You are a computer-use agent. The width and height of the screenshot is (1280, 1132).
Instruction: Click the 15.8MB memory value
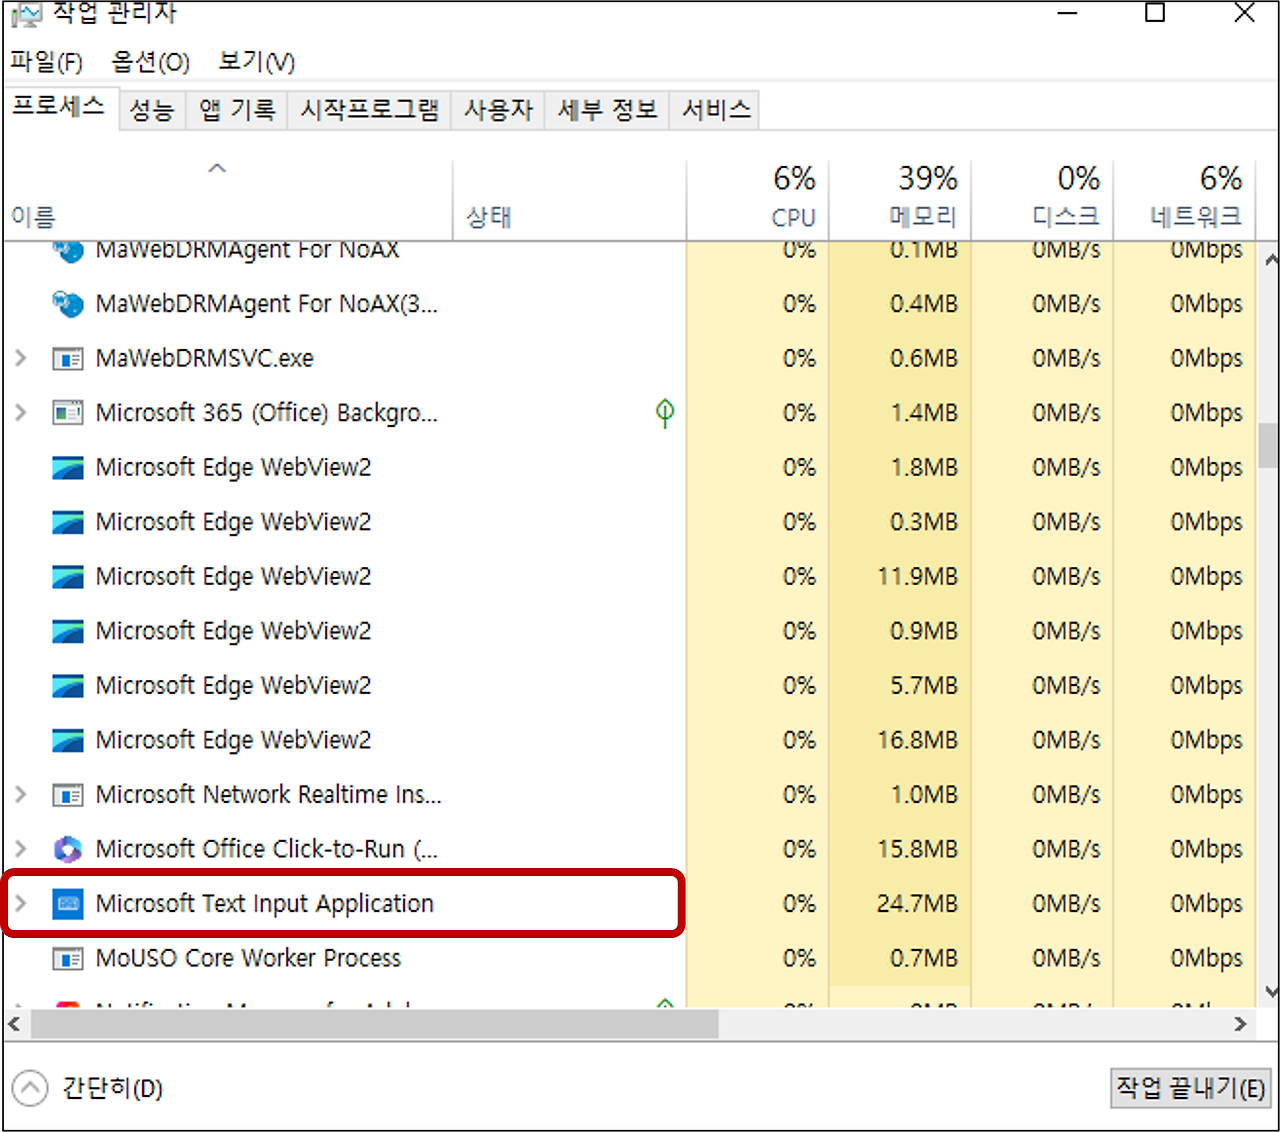click(x=917, y=849)
